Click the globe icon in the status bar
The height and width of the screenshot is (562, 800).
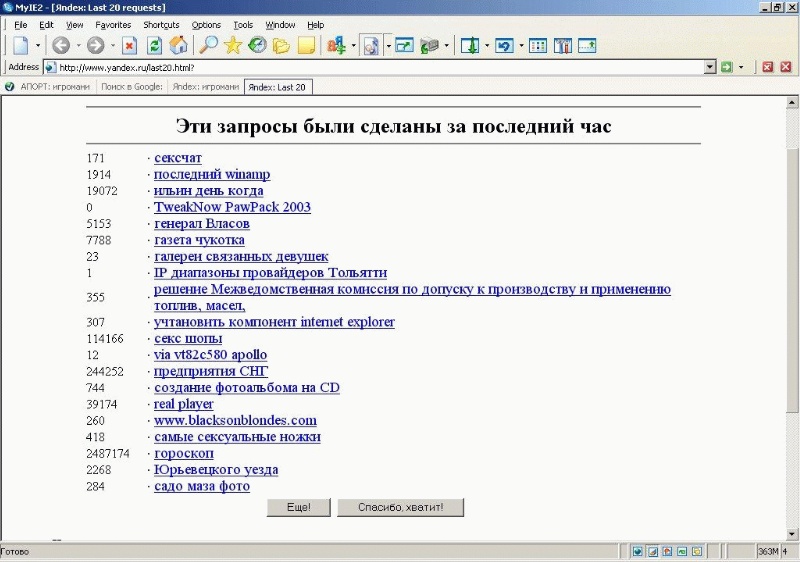(638, 552)
